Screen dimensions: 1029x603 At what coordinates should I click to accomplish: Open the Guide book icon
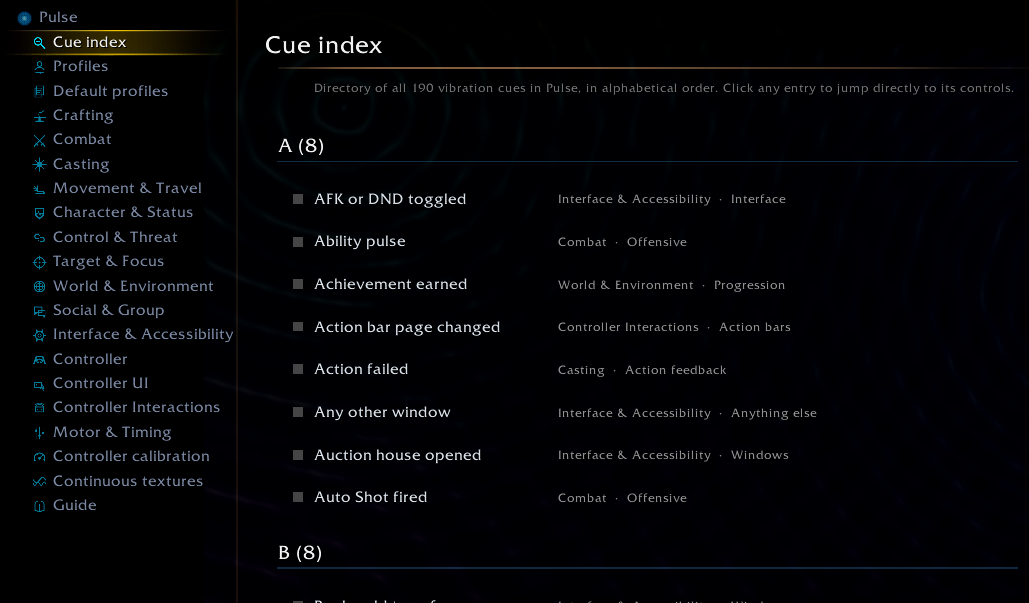[x=39, y=506]
